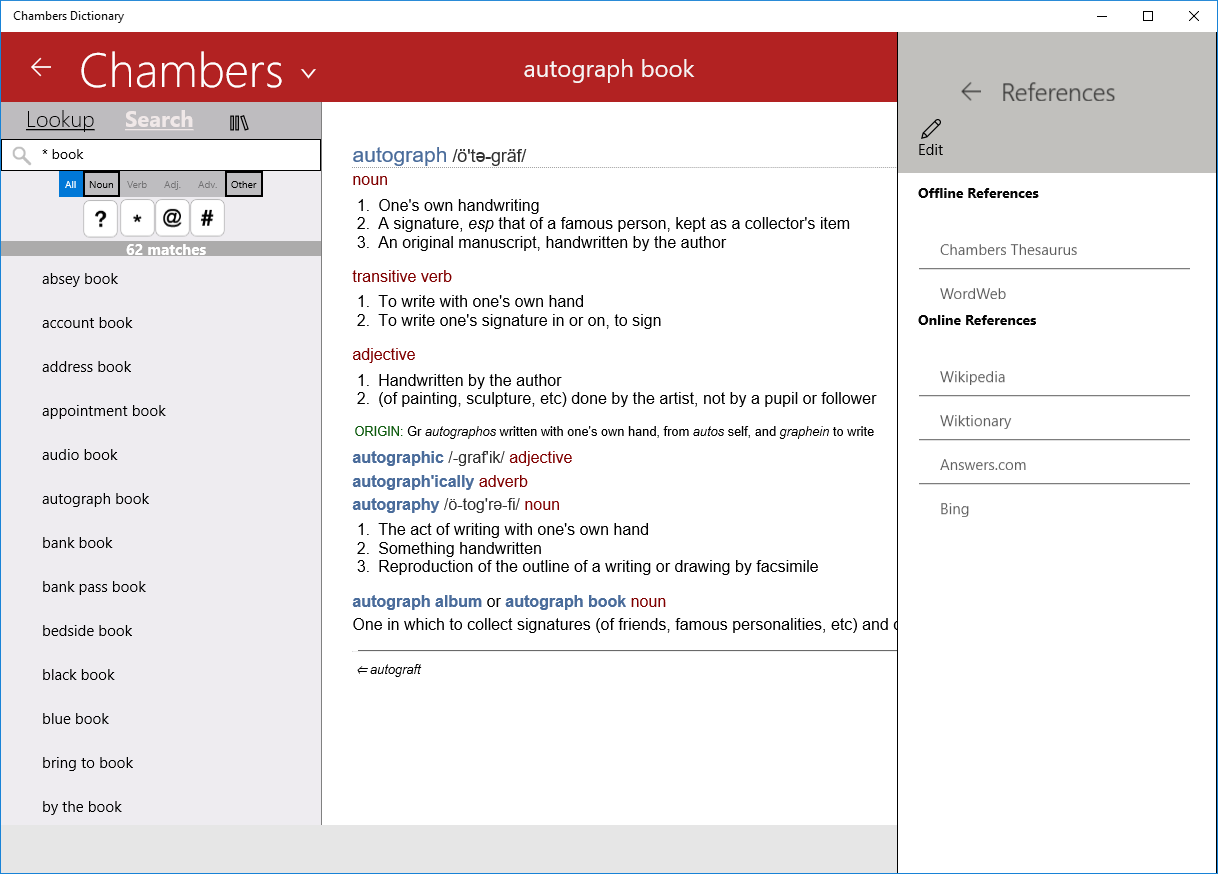Select the All filter button

[70, 184]
